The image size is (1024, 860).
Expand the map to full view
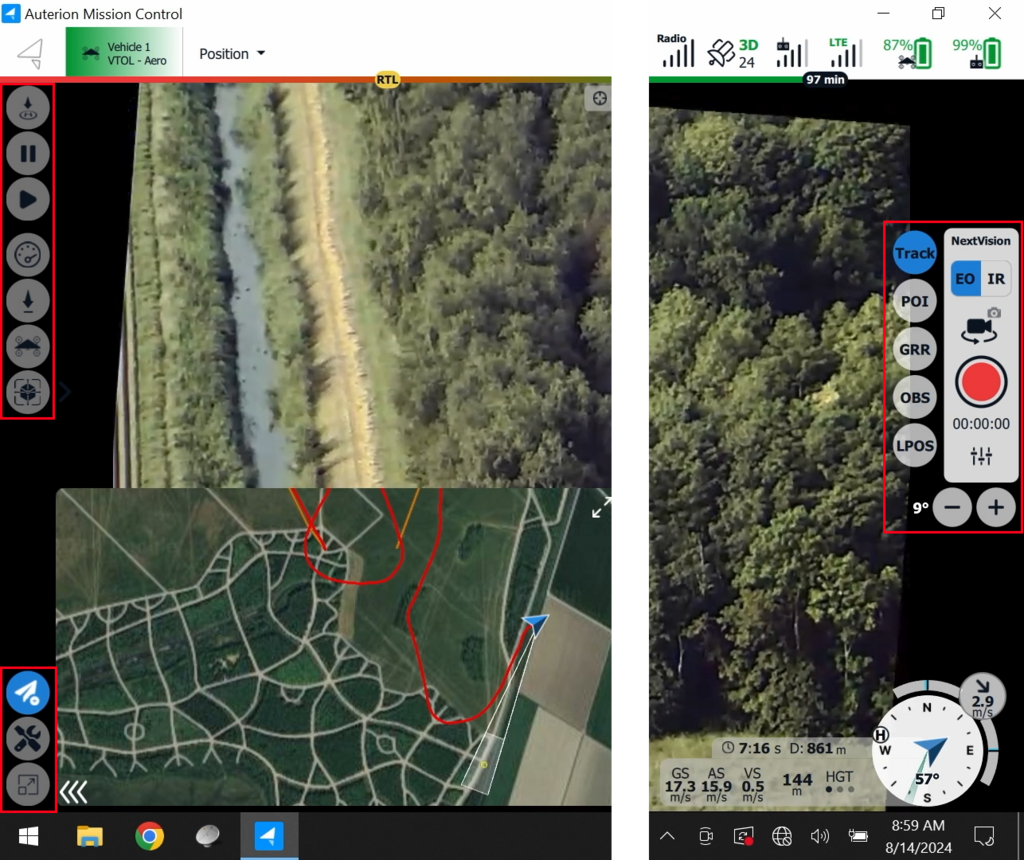pos(601,508)
